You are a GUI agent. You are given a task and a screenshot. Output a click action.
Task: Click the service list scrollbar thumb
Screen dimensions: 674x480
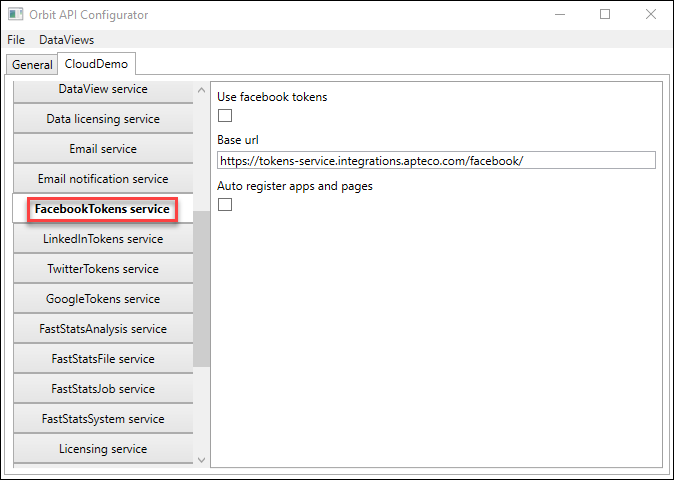tap(201, 289)
